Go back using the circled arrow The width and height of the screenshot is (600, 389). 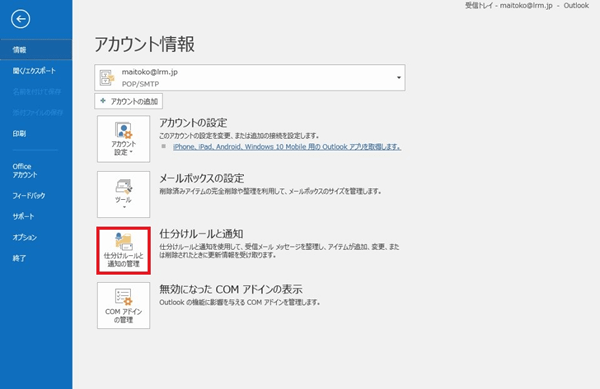pos(21,19)
